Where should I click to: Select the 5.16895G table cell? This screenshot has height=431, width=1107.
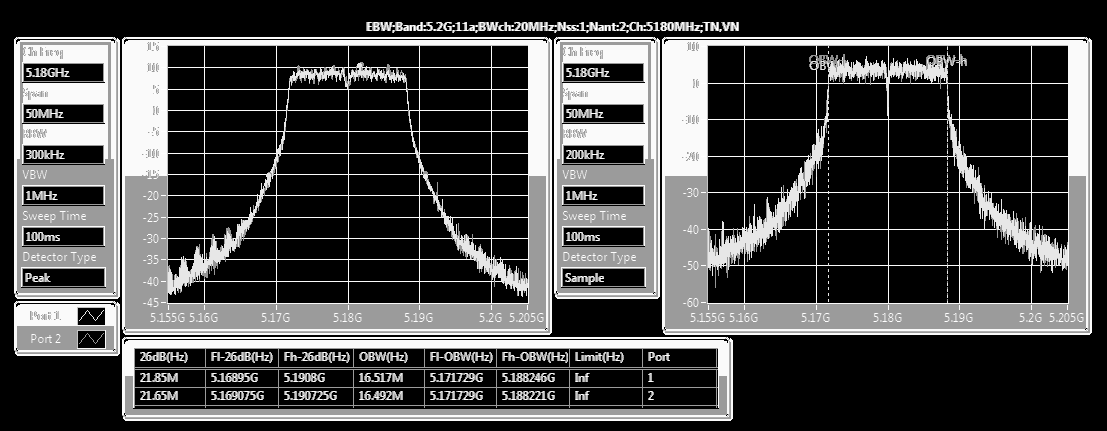242,378
